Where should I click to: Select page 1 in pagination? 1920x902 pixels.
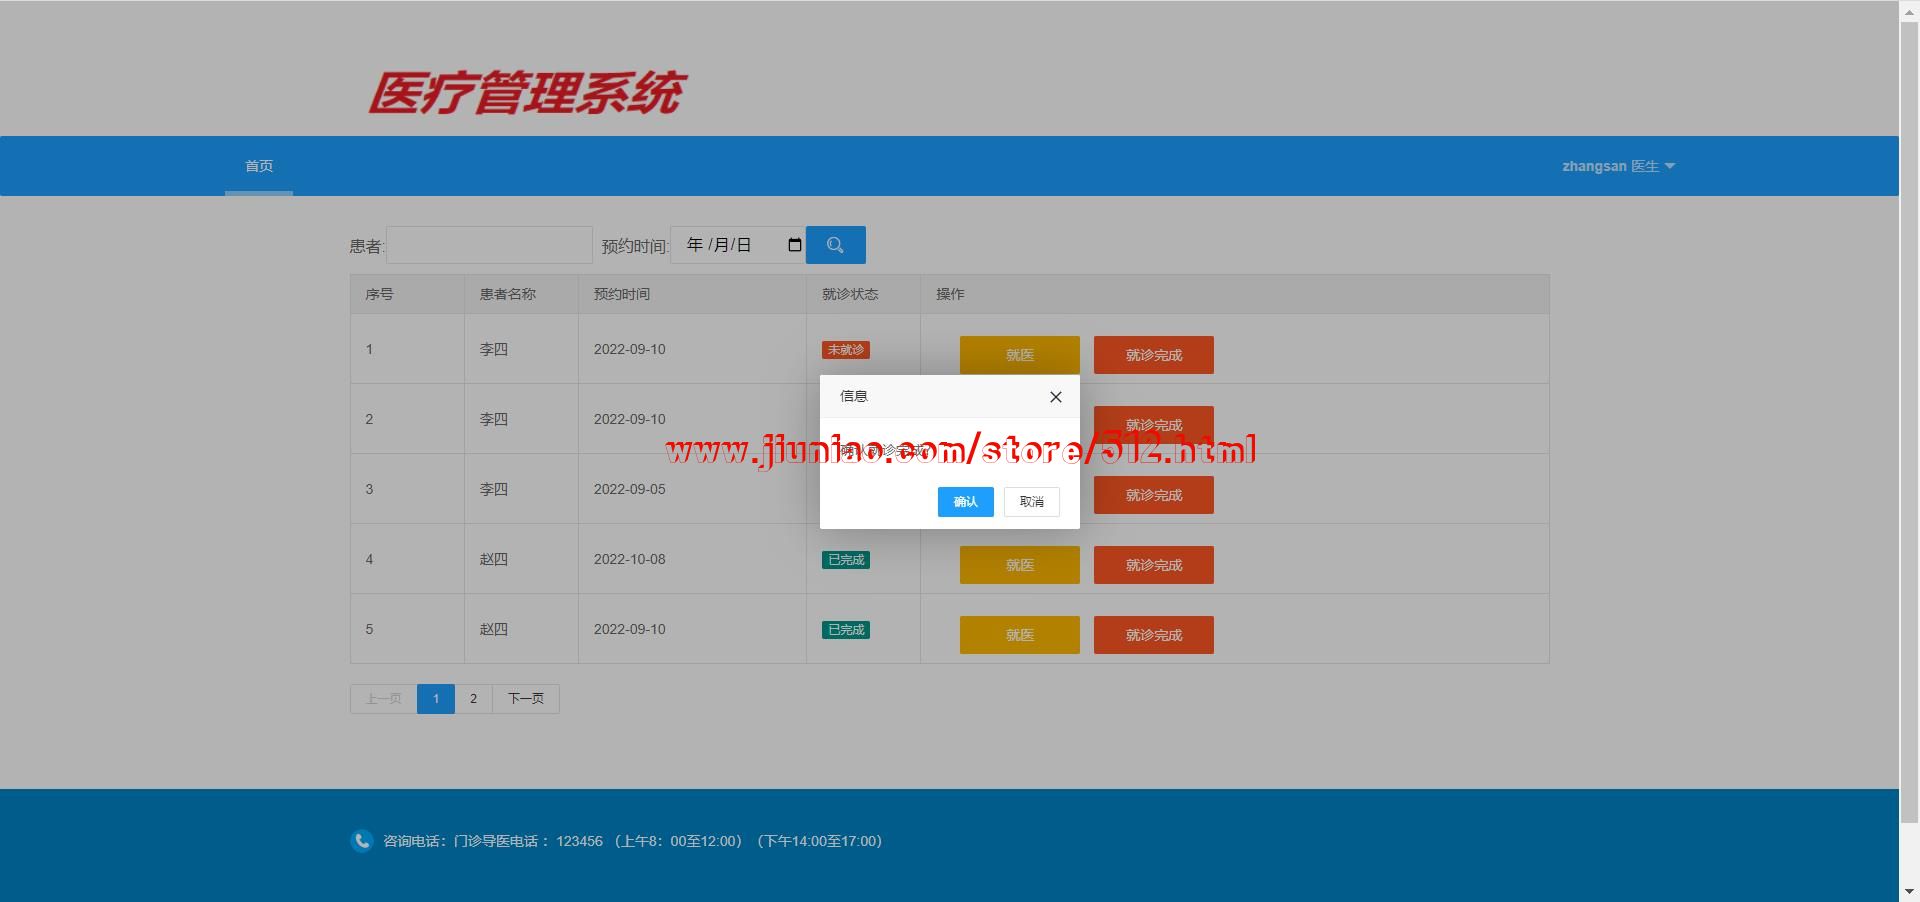(x=436, y=699)
